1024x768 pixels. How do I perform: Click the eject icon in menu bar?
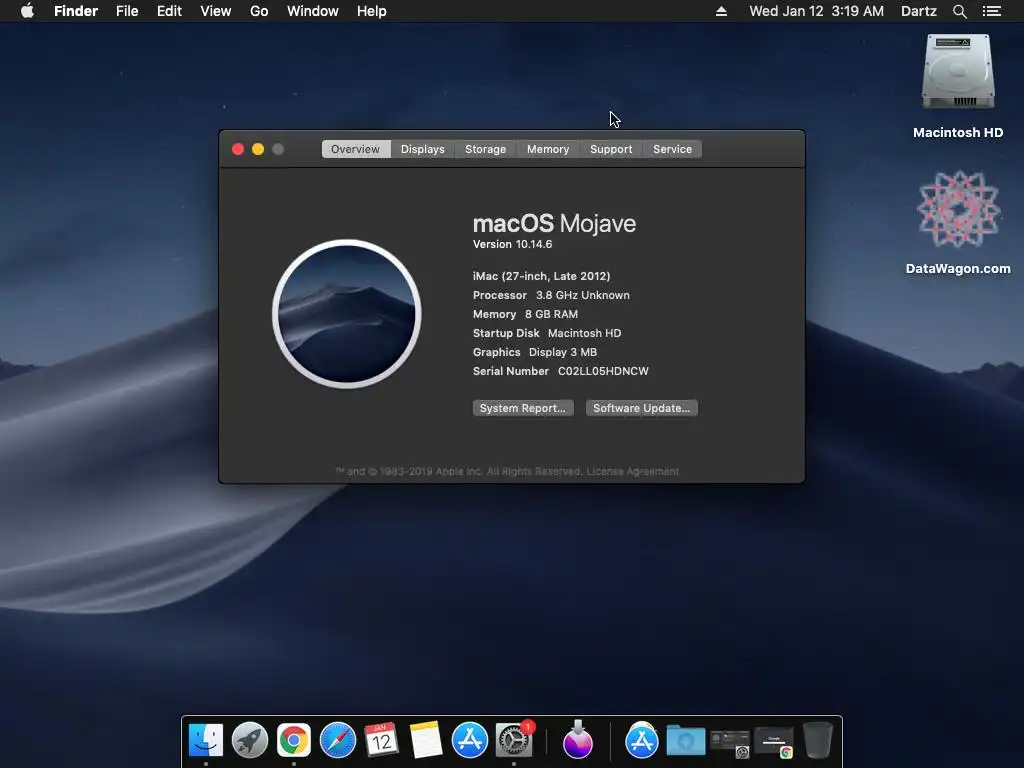click(x=722, y=11)
